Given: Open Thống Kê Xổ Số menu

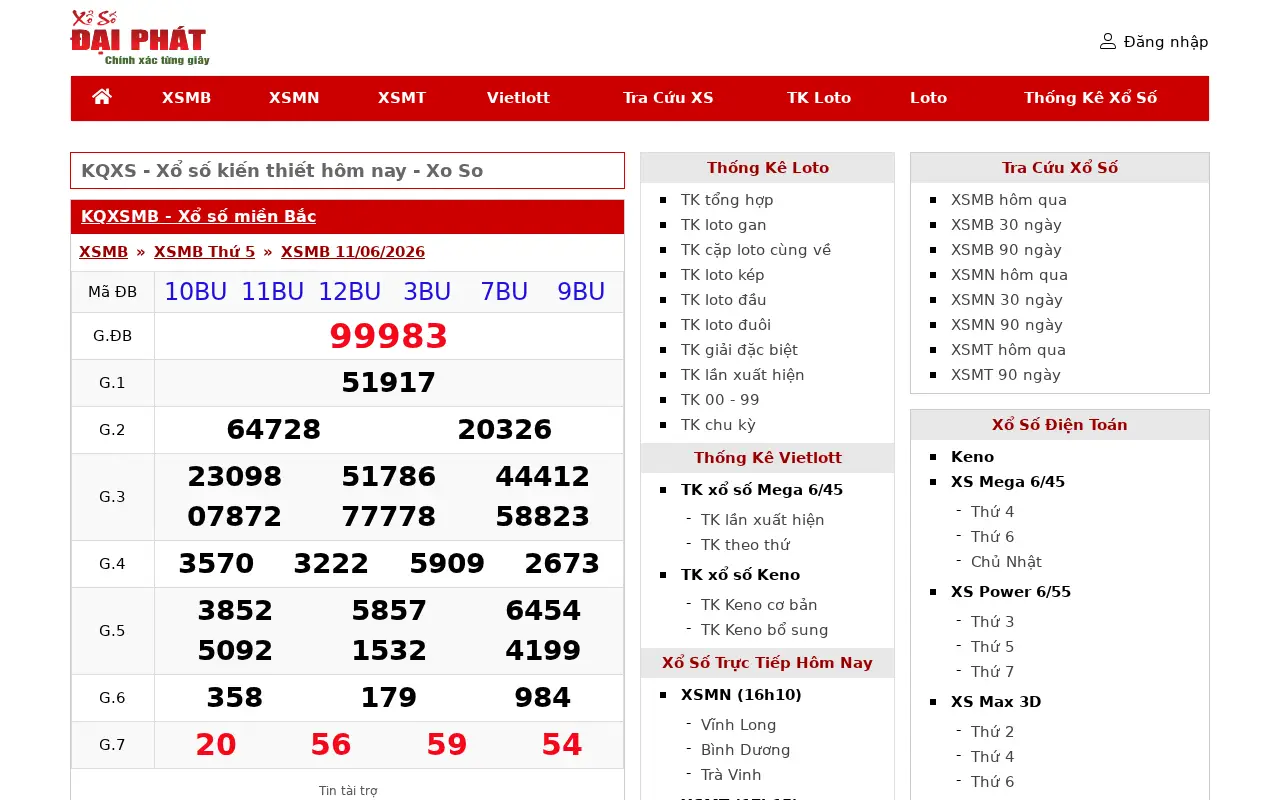Looking at the screenshot, I should (1090, 98).
